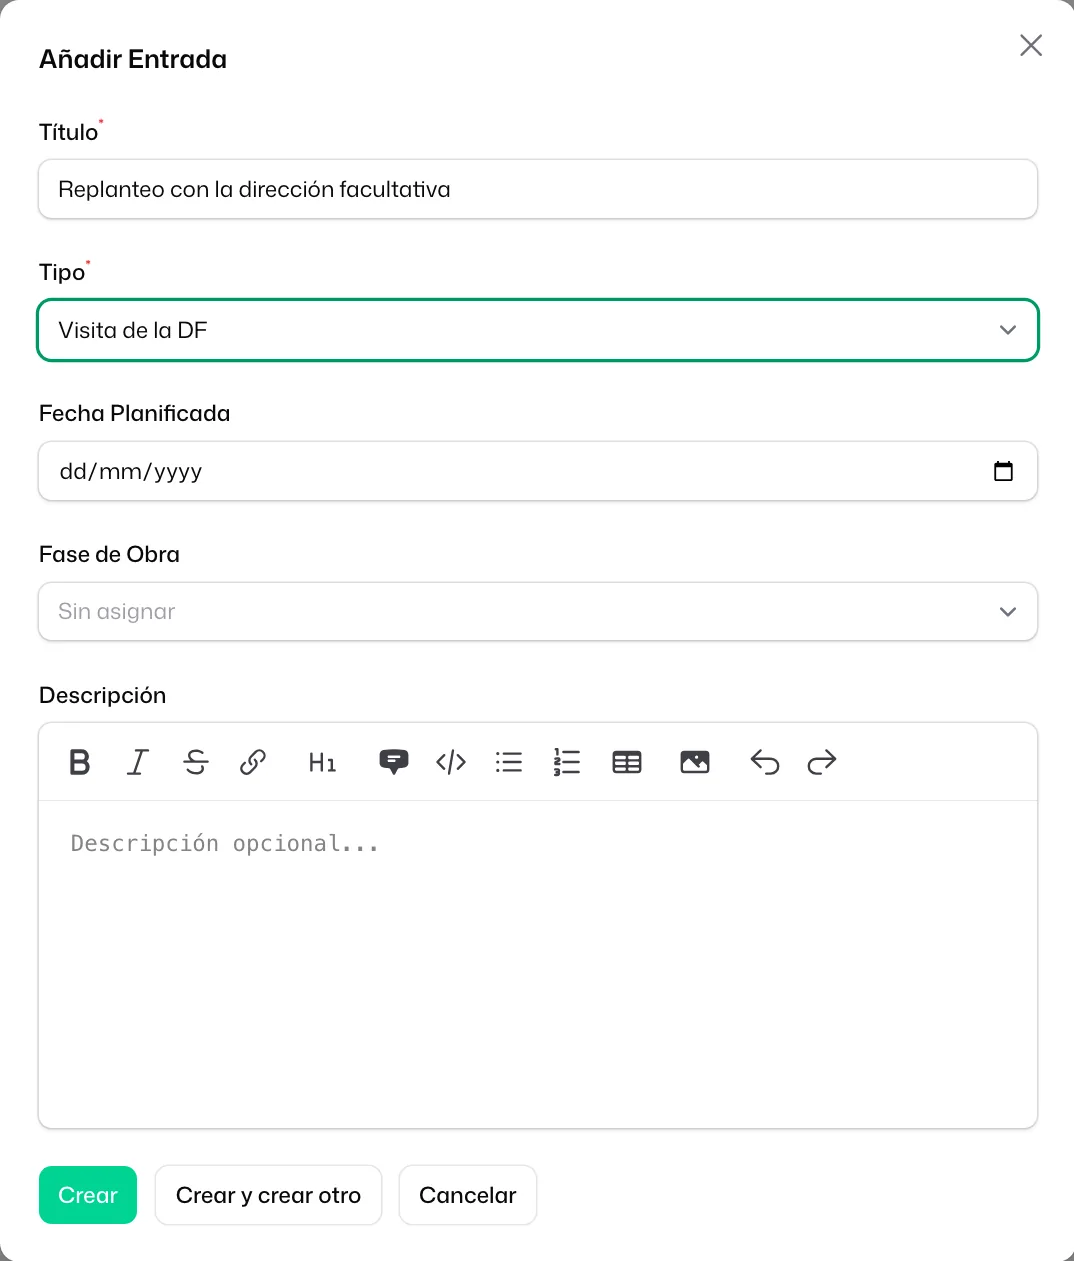Create a numbered list

(567, 762)
